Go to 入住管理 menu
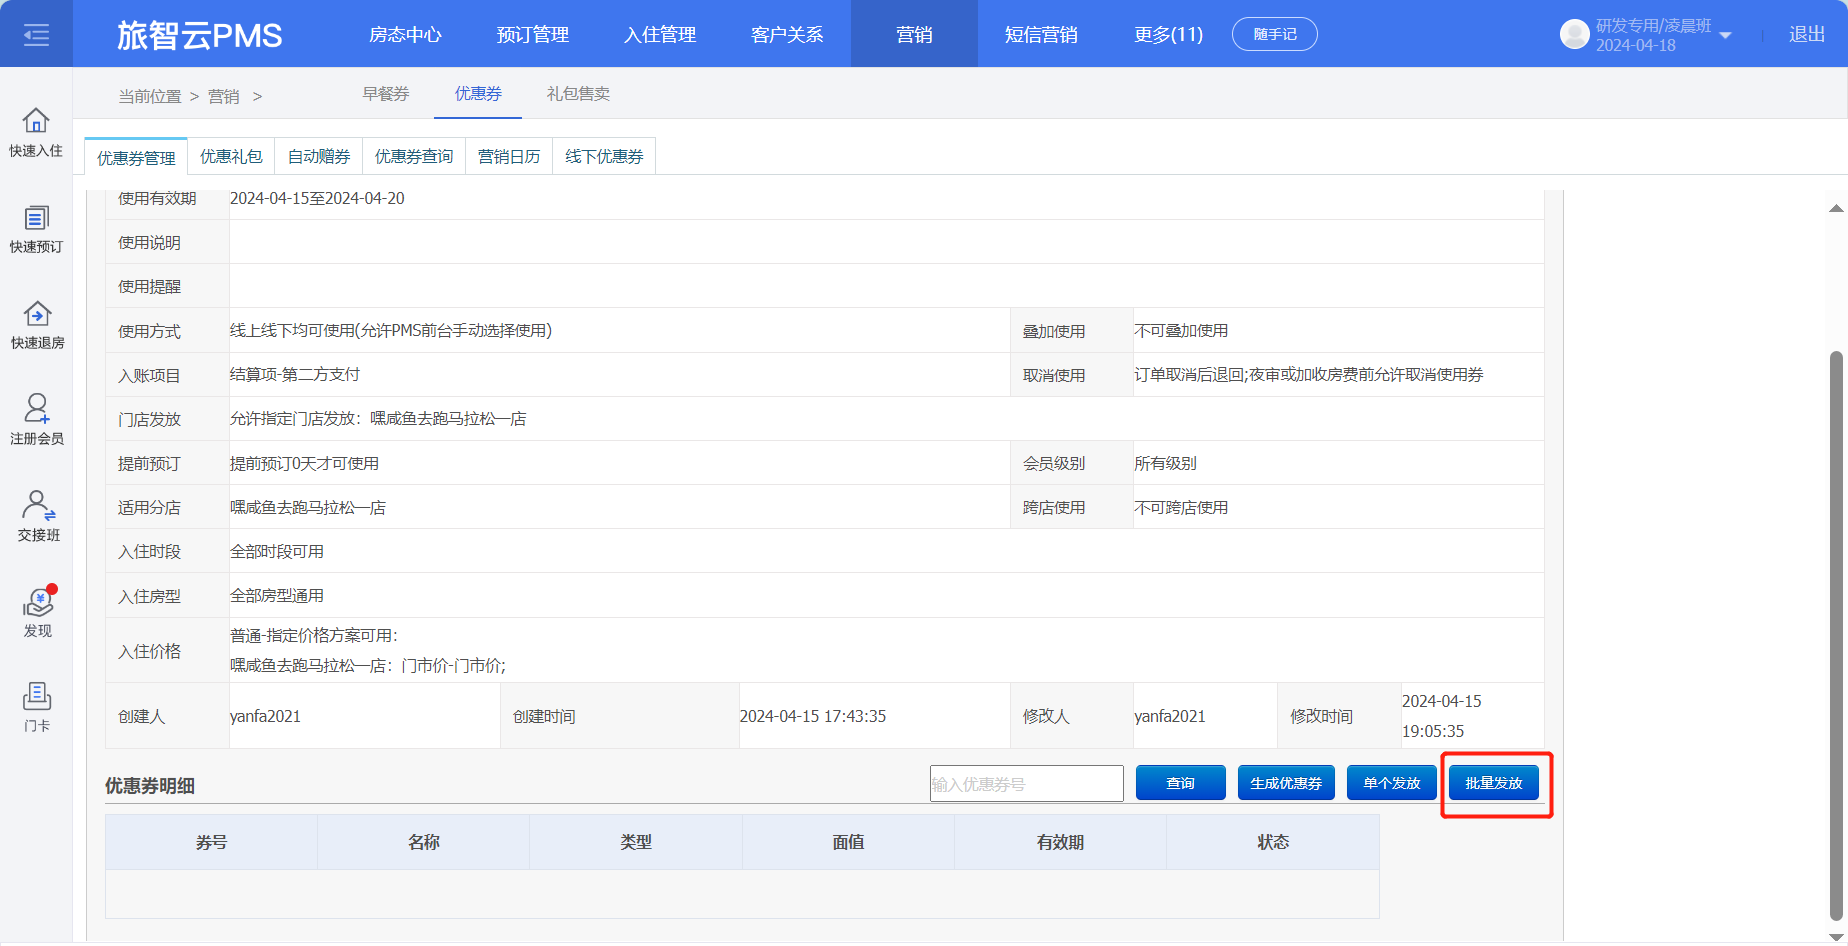The image size is (1848, 946). pyautogui.click(x=659, y=35)
